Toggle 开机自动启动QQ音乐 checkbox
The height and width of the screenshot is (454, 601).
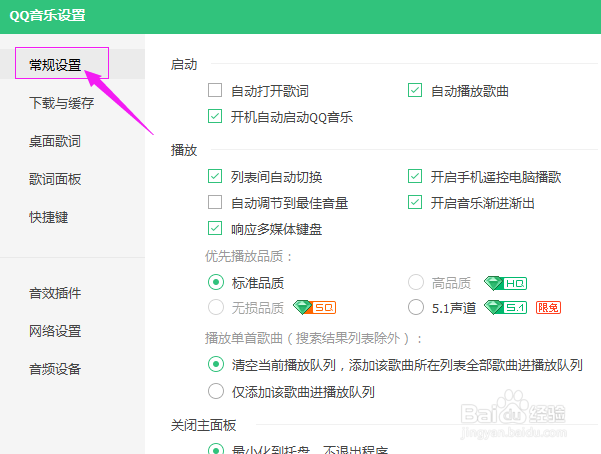click(x=215, y=116)
